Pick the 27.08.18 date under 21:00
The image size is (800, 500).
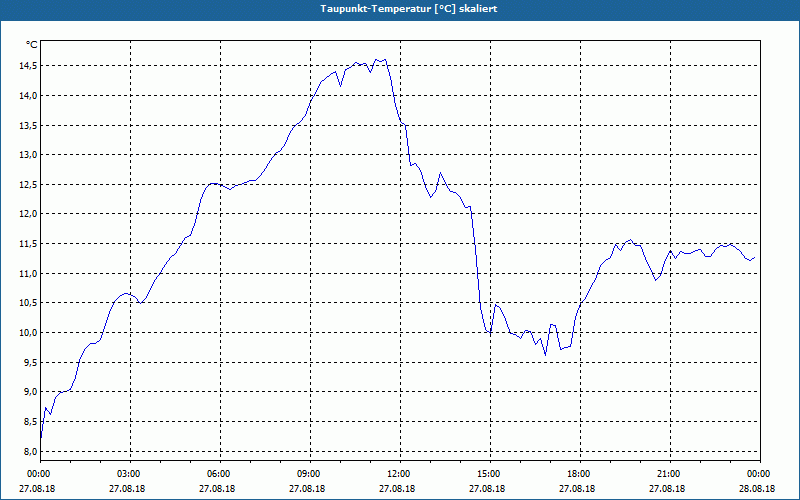coord(667,489)
